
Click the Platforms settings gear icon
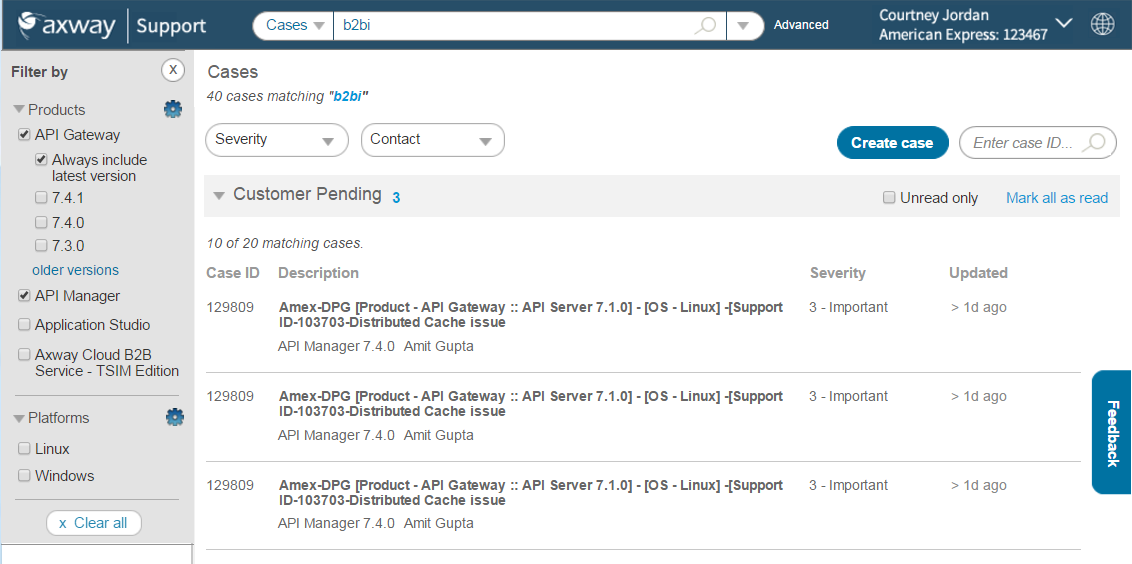click(174, 417)
